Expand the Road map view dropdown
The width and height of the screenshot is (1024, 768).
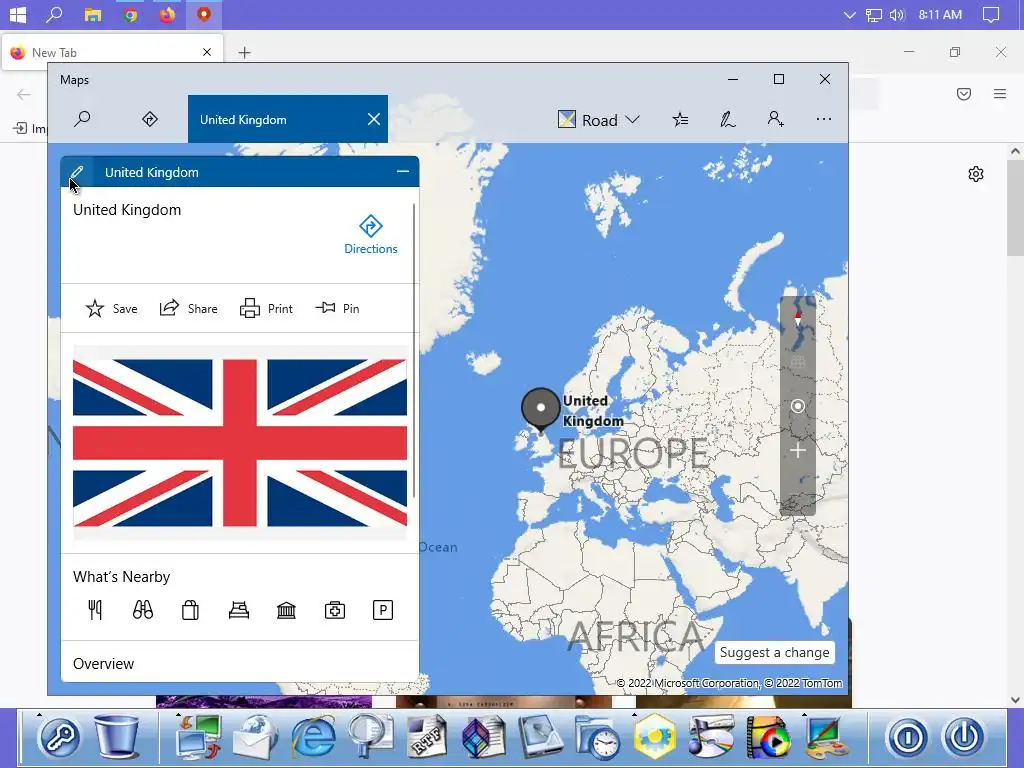point(598,120)
